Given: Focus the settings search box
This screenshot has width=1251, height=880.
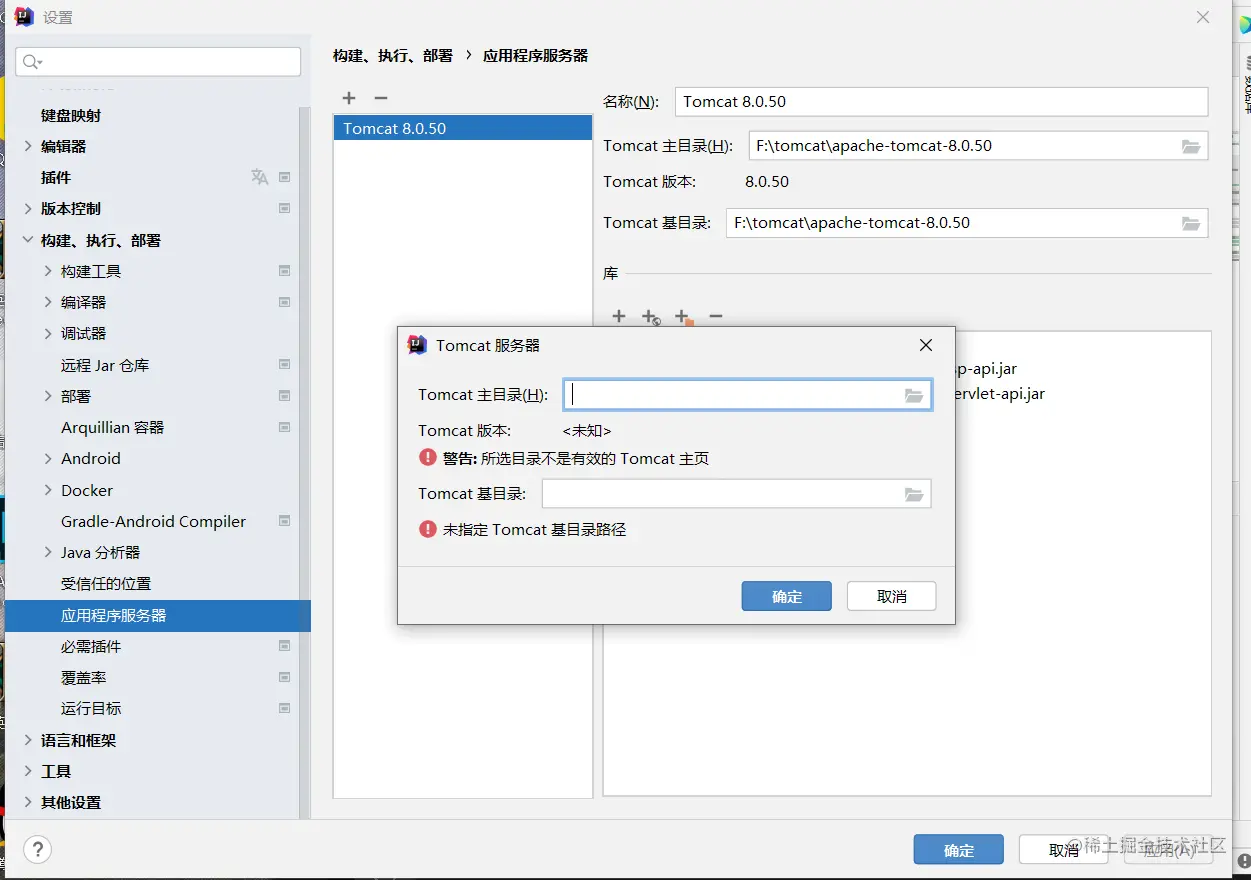Looking at the screenshot, I should 158,62.
